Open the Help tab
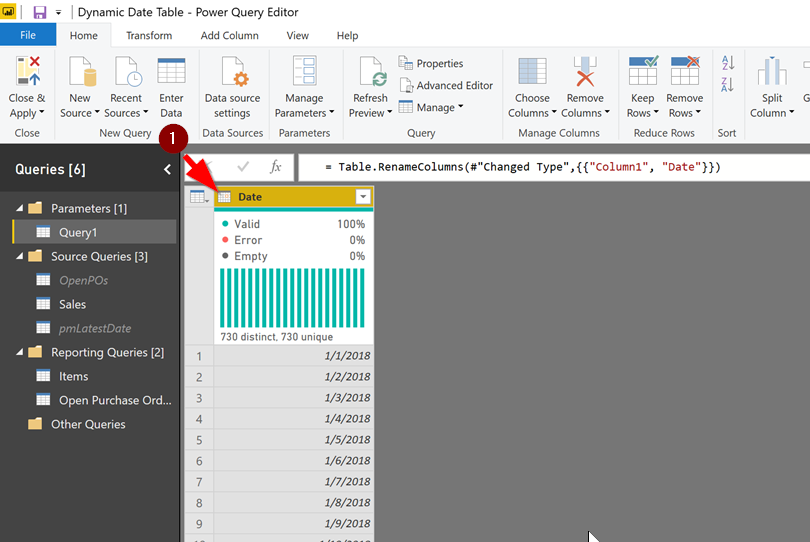Viewport: 810px width, 542px height. [x=347, y=35]
